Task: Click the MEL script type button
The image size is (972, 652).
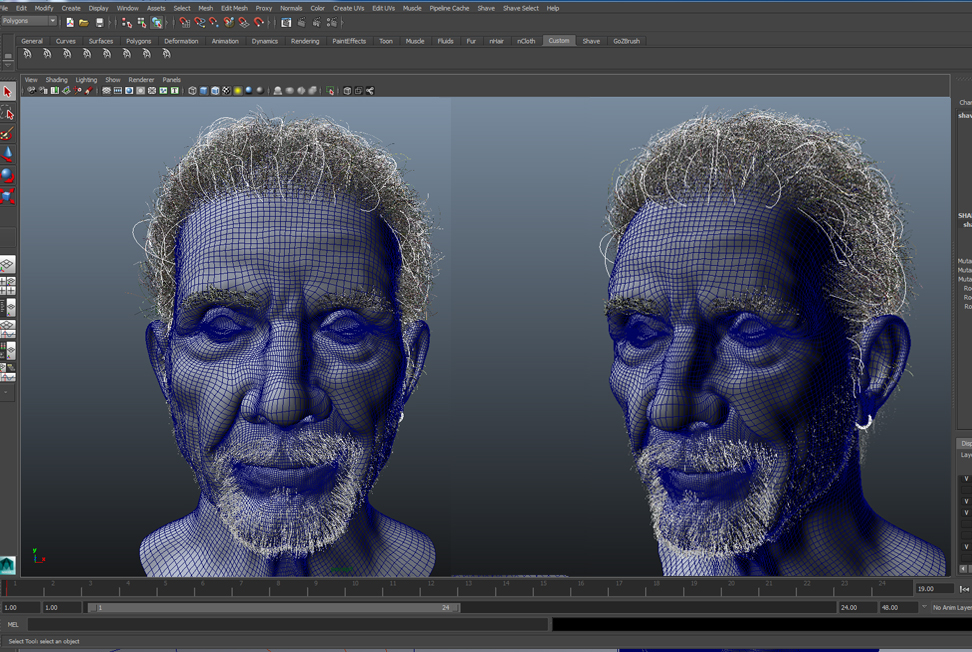Action: [x=13, y=625]
